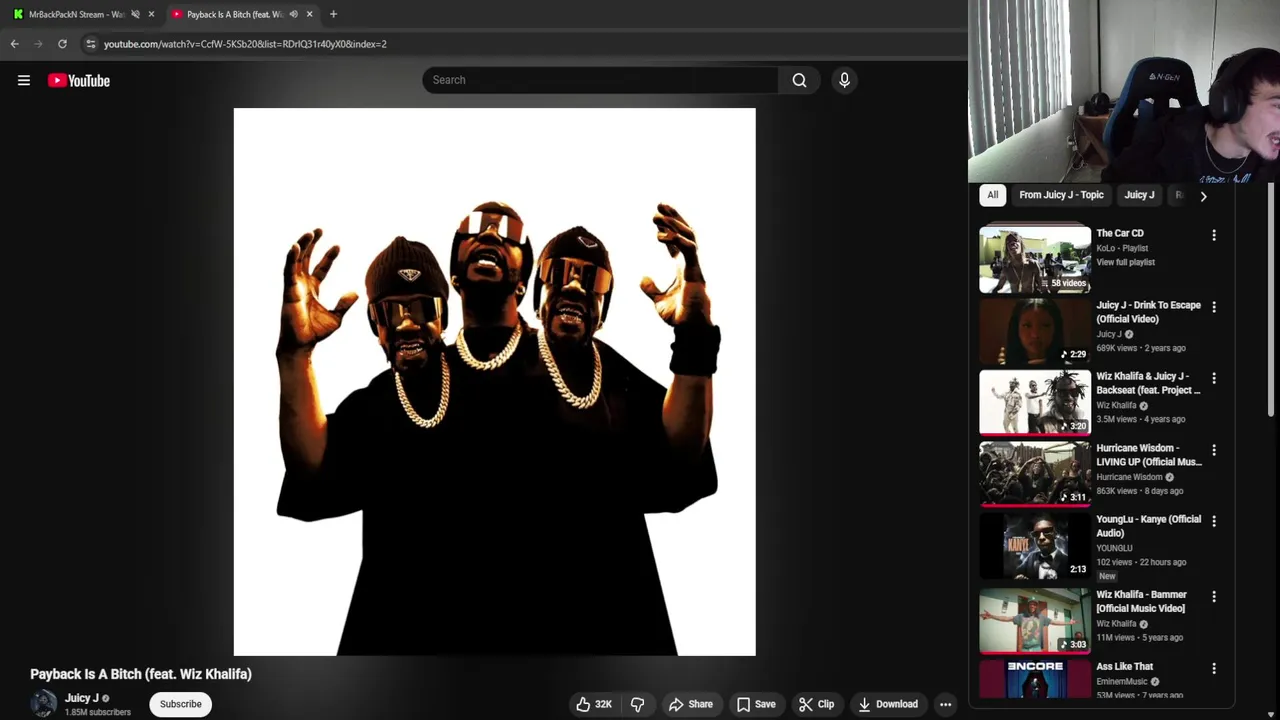This screenshot has height=720, width=1280.
Task: Open site information icon in address bar
Action: [x=91, y=44]
